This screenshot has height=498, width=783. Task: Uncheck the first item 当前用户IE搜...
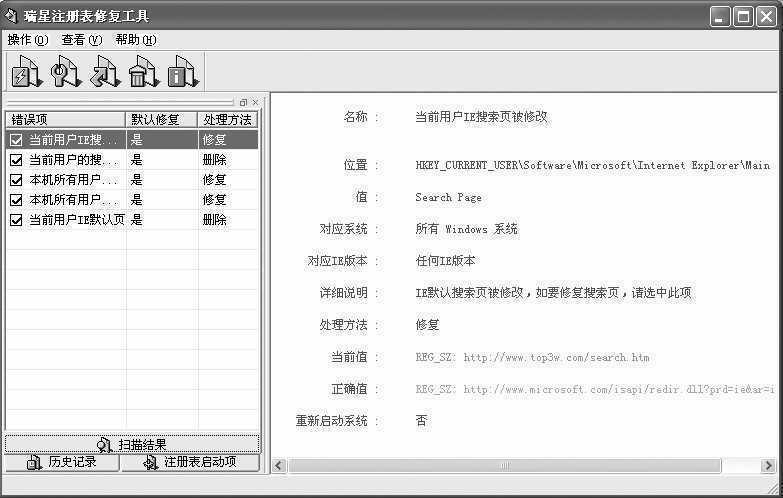pos(16,140)
